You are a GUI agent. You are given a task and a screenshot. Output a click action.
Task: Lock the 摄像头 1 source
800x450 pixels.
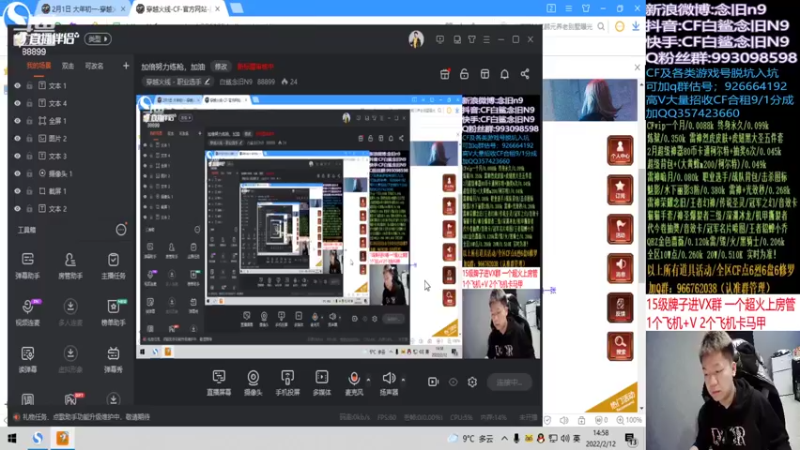click(x=30, y=173)
